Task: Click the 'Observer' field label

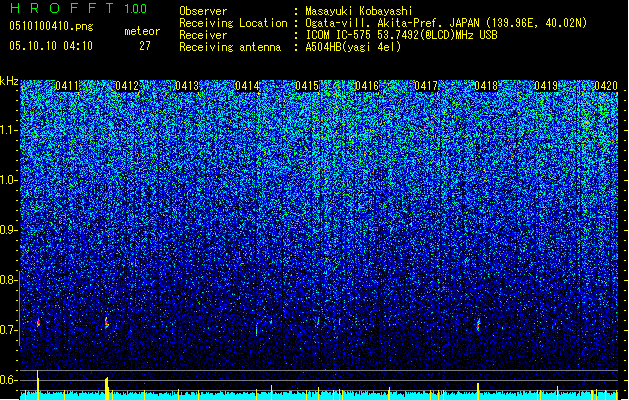Action: [x=203, y=11]
